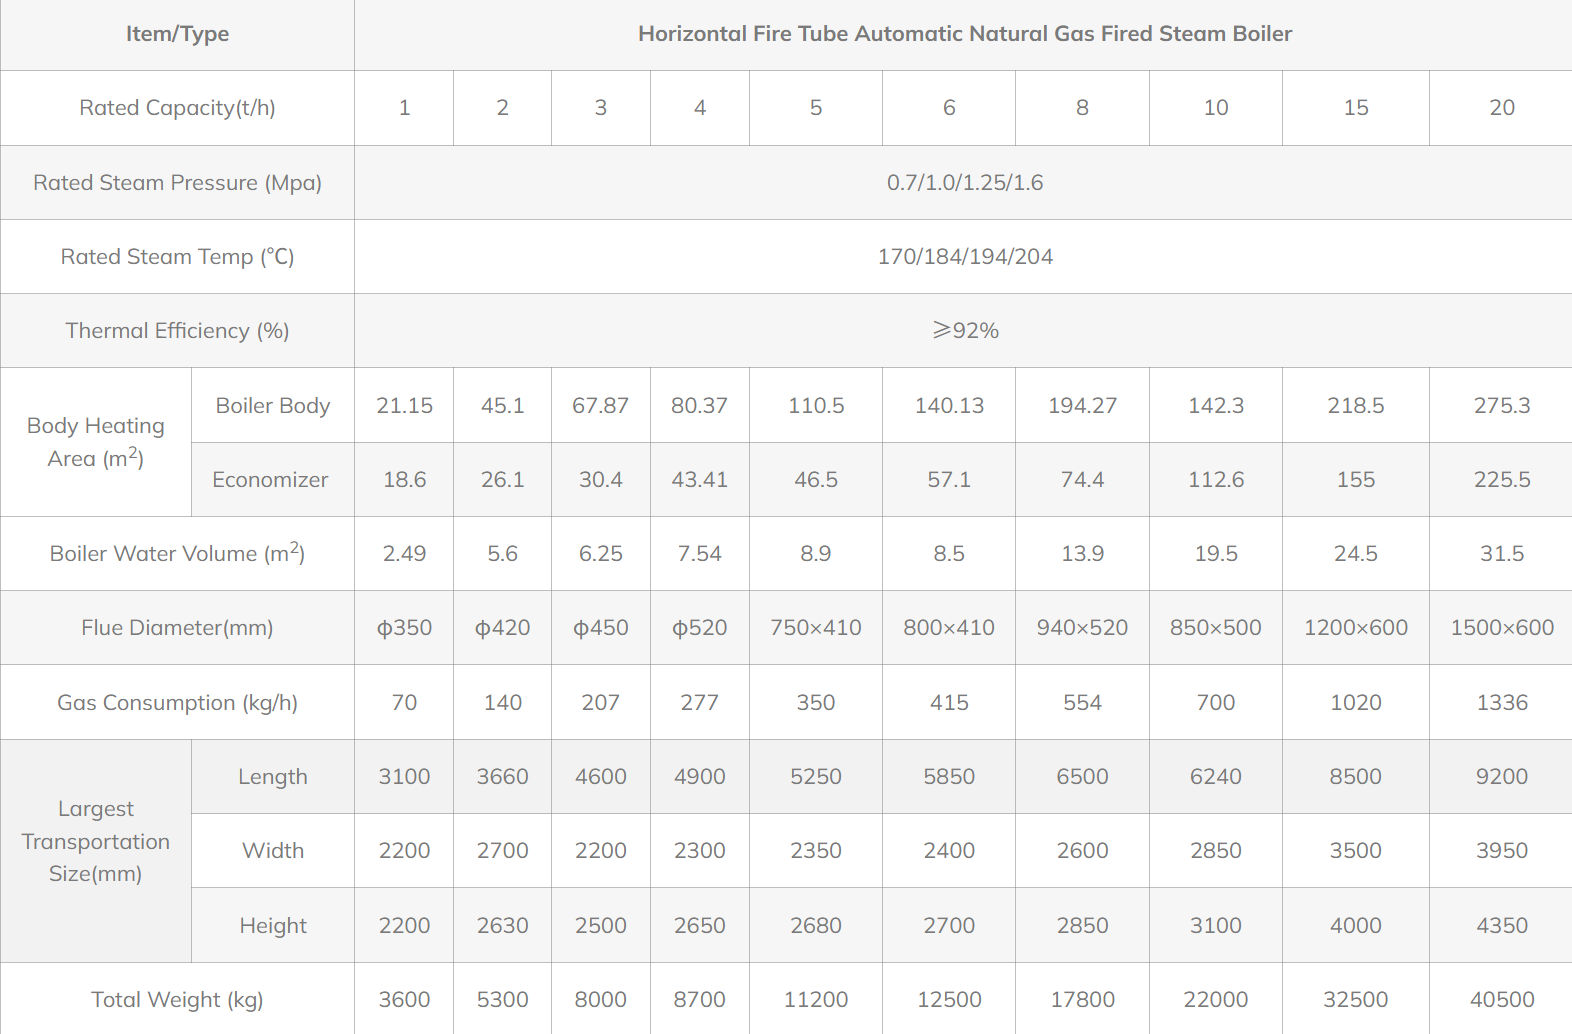Screen dimensions: 1572x1034
Task: Click the Item/Type header cell
Action: pos(177,34)
